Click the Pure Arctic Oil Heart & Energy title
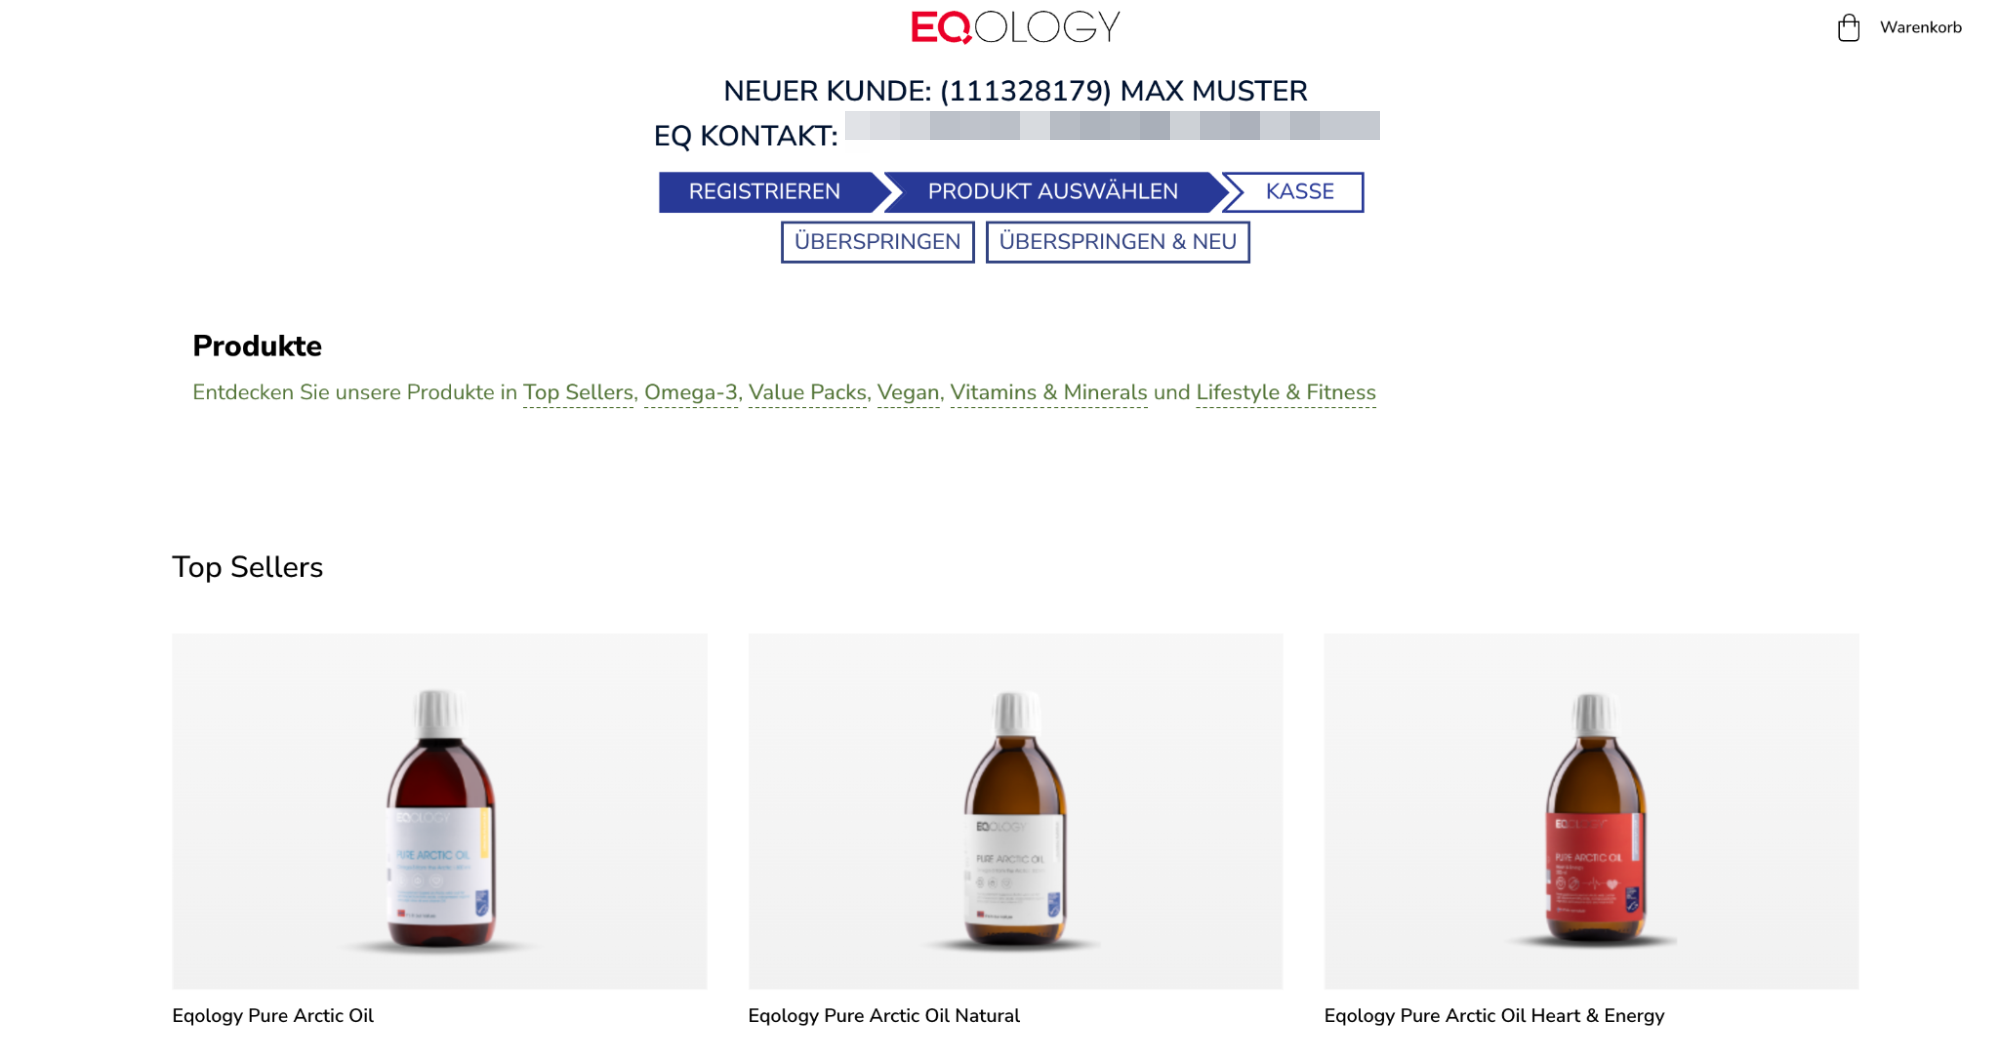Screen dimensions: 1999x1040 click(x=1494, y=1016)
